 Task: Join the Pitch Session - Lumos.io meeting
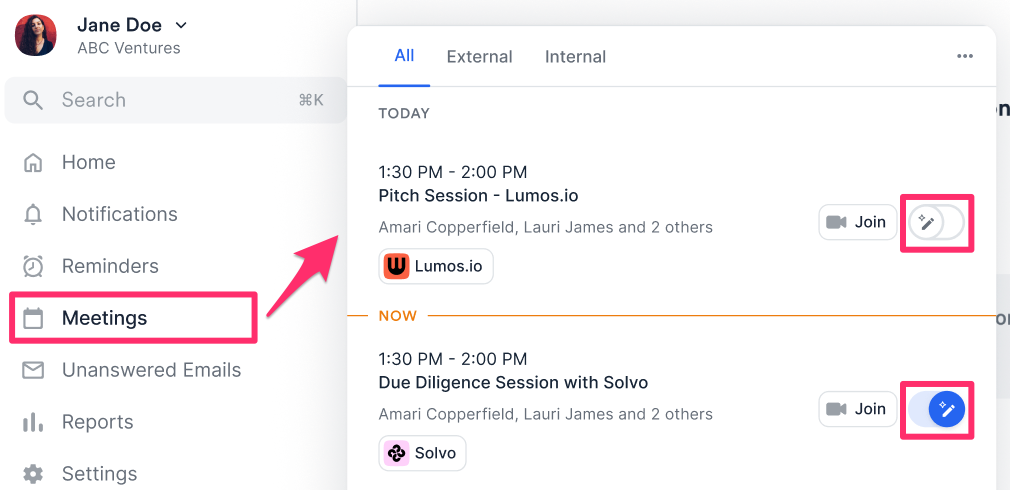tap(857, 222)
